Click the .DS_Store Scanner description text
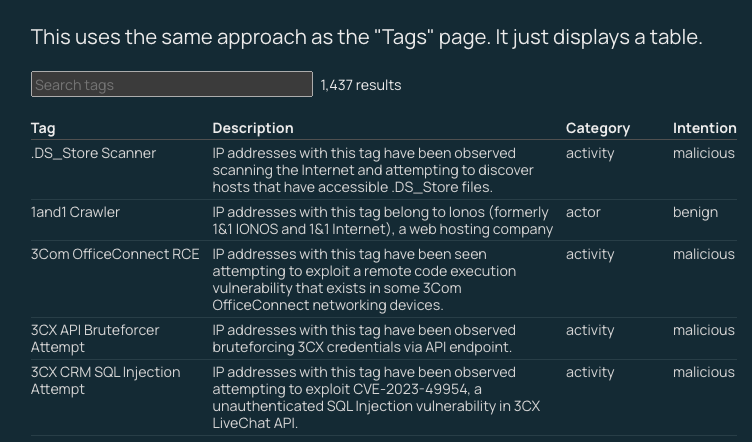Viewport: 752px width, 442px height. (373, 170)
